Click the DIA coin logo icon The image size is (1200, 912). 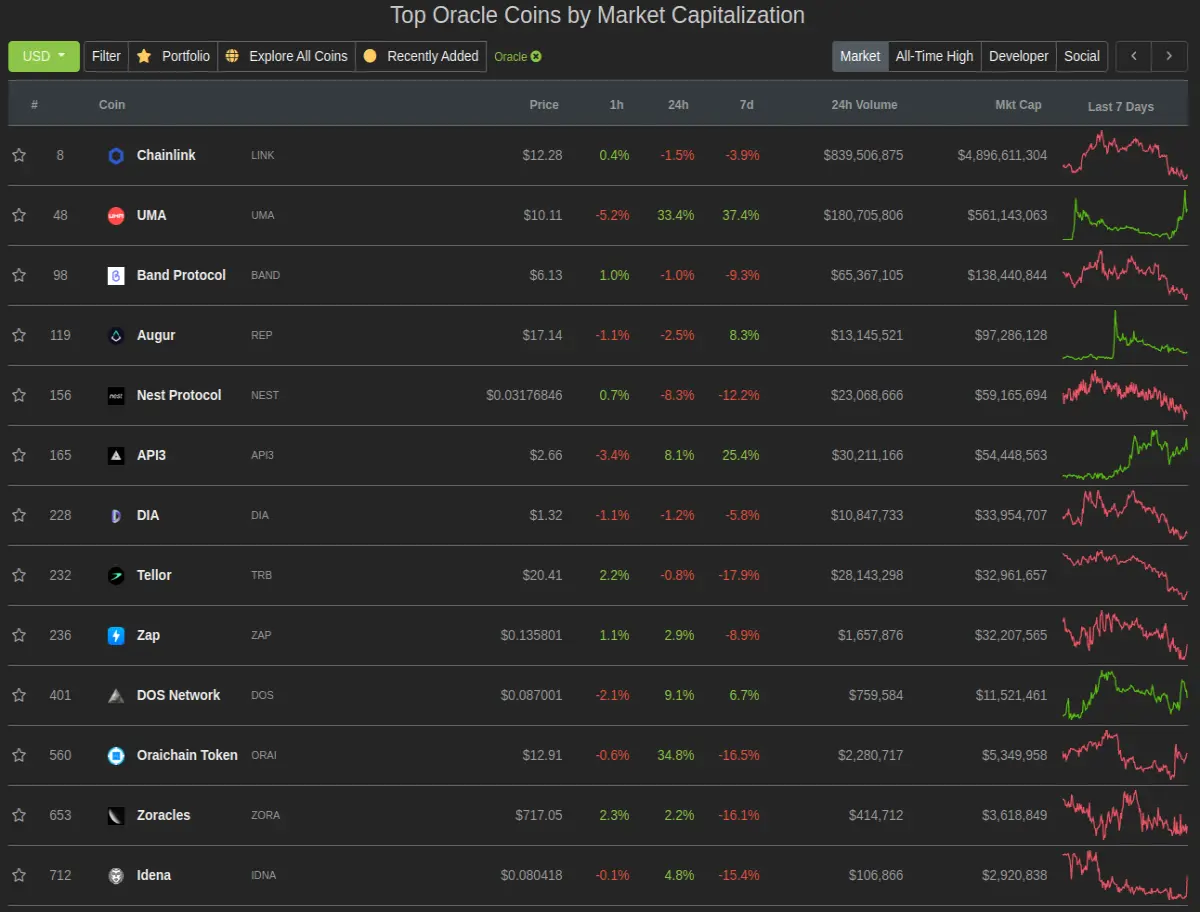(x=116, y=516)
